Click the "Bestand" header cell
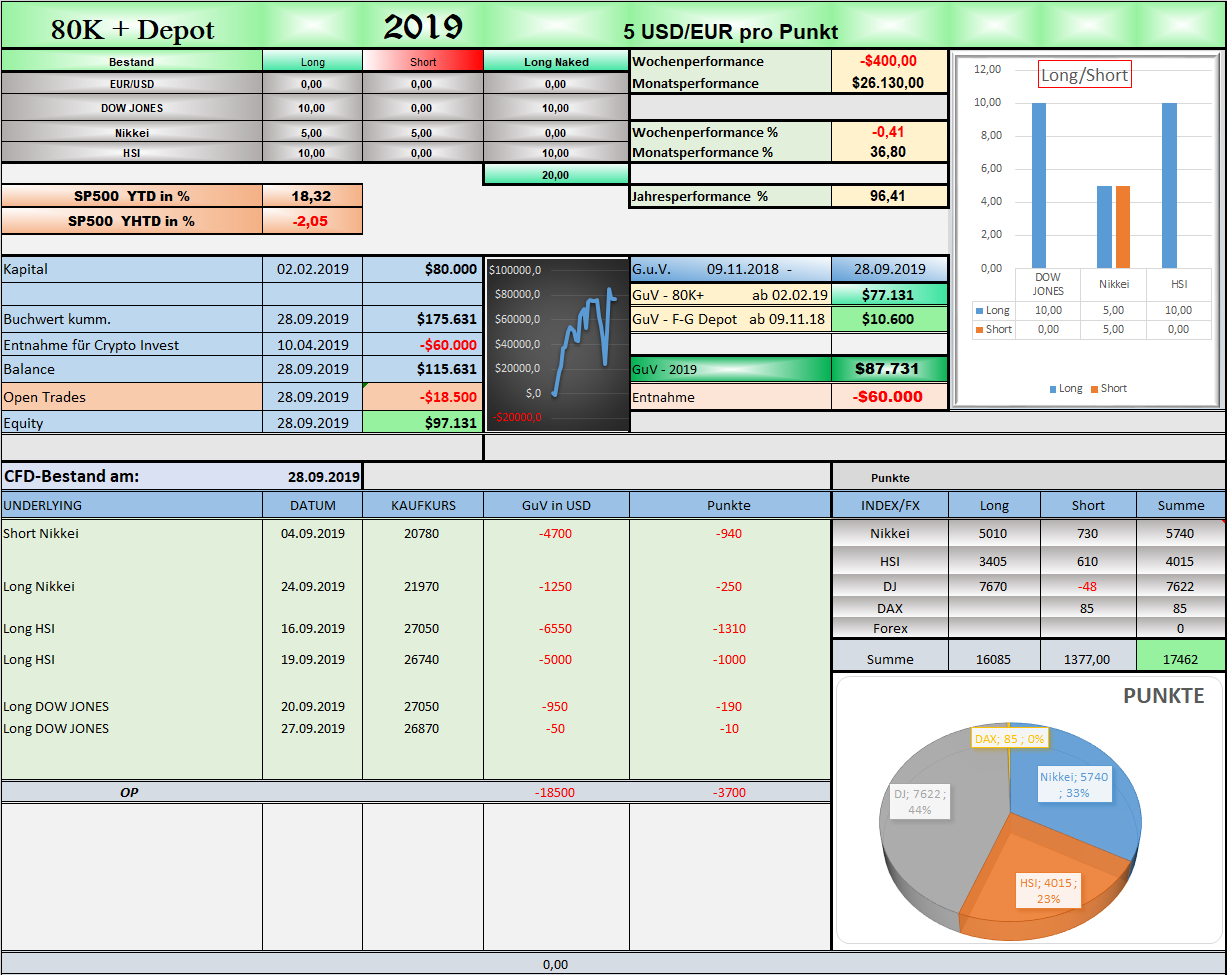The width and height of the screenshot is (1227, 975). coord(132,62)
